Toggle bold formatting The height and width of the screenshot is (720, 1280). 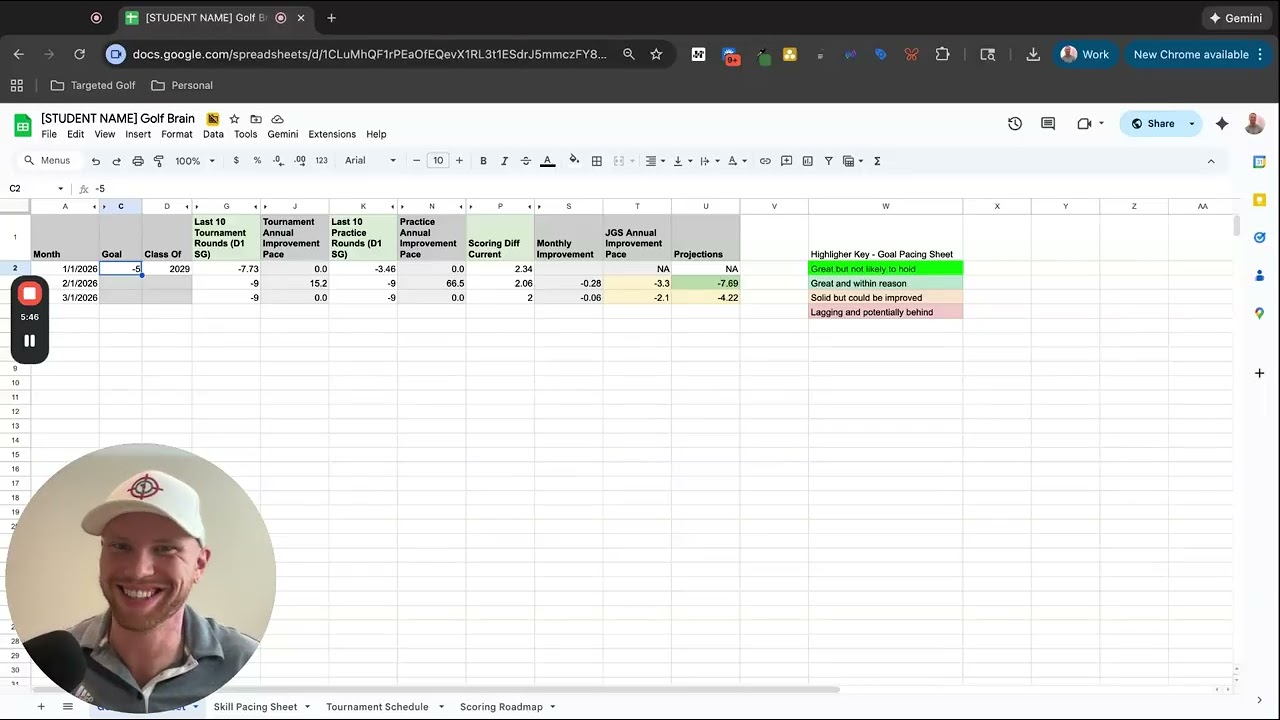tap(483, 161)
